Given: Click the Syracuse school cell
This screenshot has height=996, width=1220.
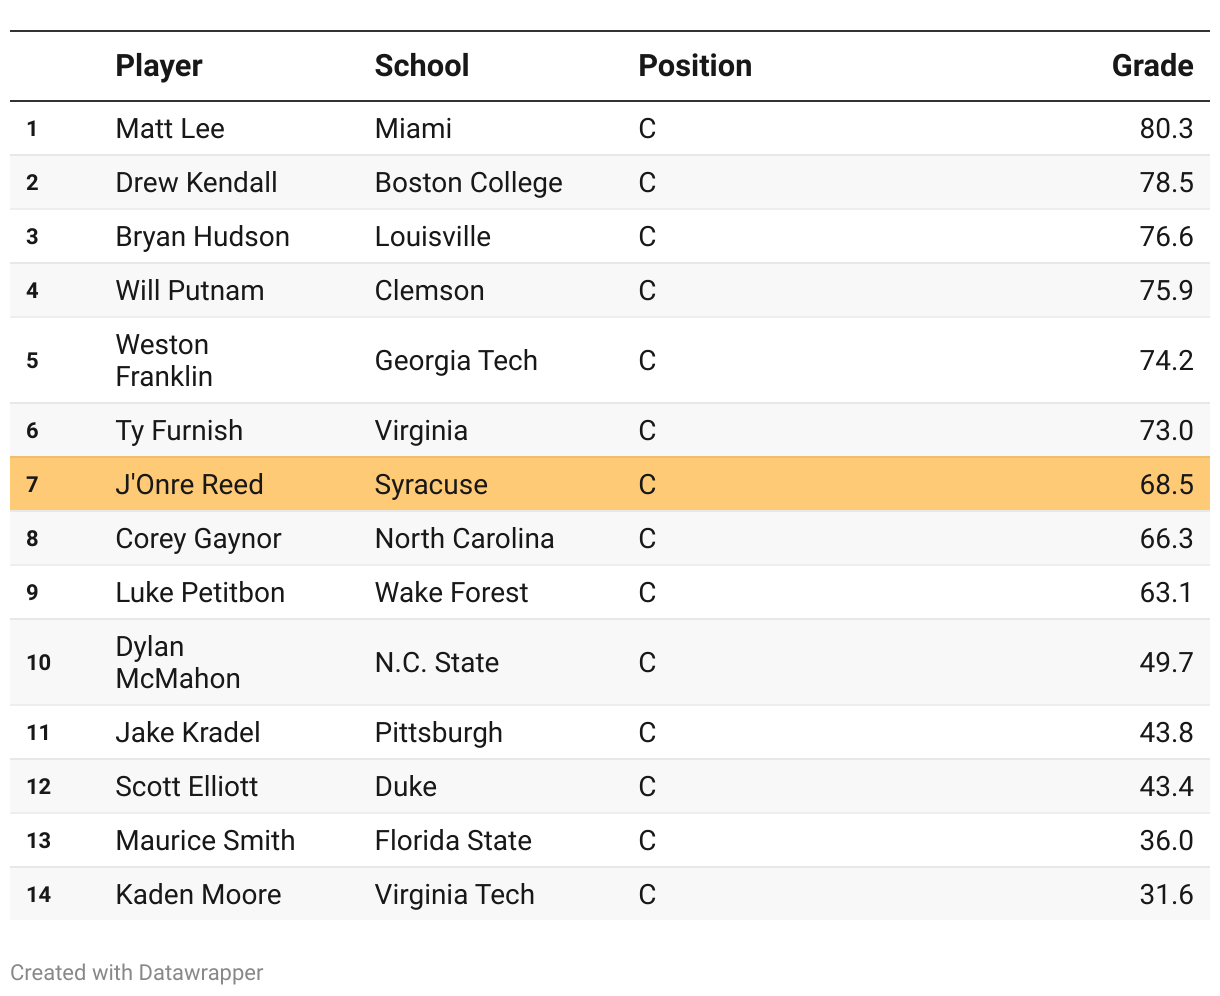Looking at the screenshot, I should point(431,485).
